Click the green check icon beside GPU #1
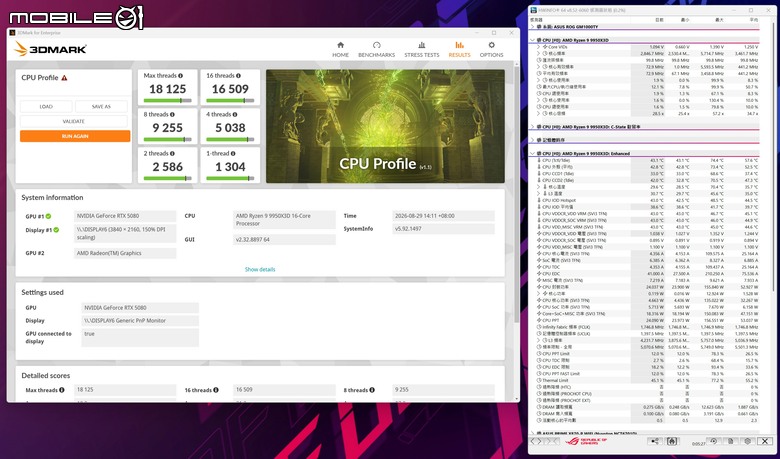The image size is (780, 459). [48, 216]
